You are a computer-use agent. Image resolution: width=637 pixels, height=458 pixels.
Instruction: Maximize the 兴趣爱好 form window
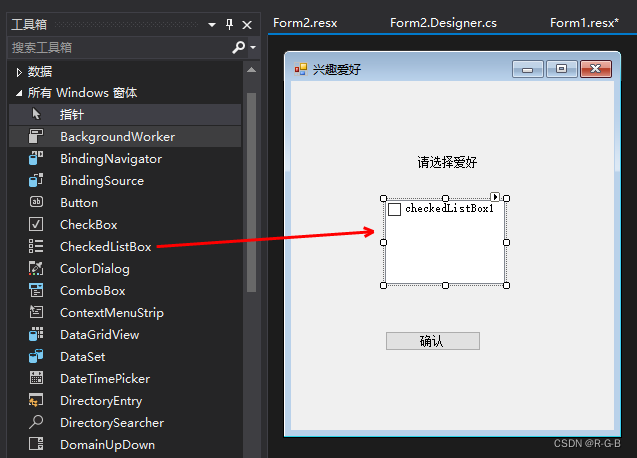coord(561,69)
